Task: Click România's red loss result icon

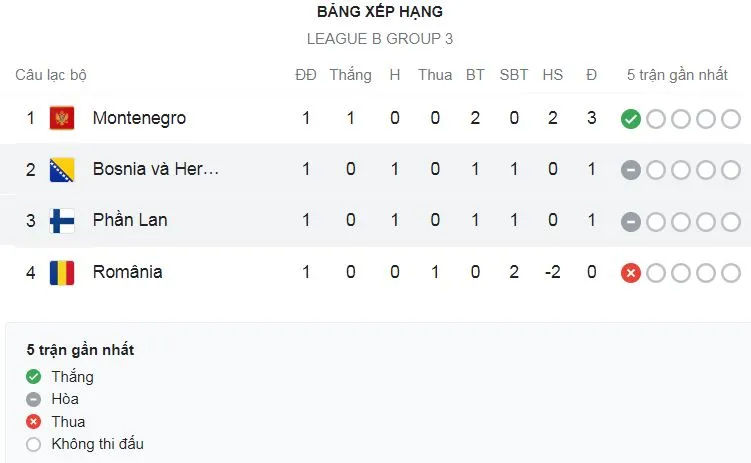Action: coord(630,272)
